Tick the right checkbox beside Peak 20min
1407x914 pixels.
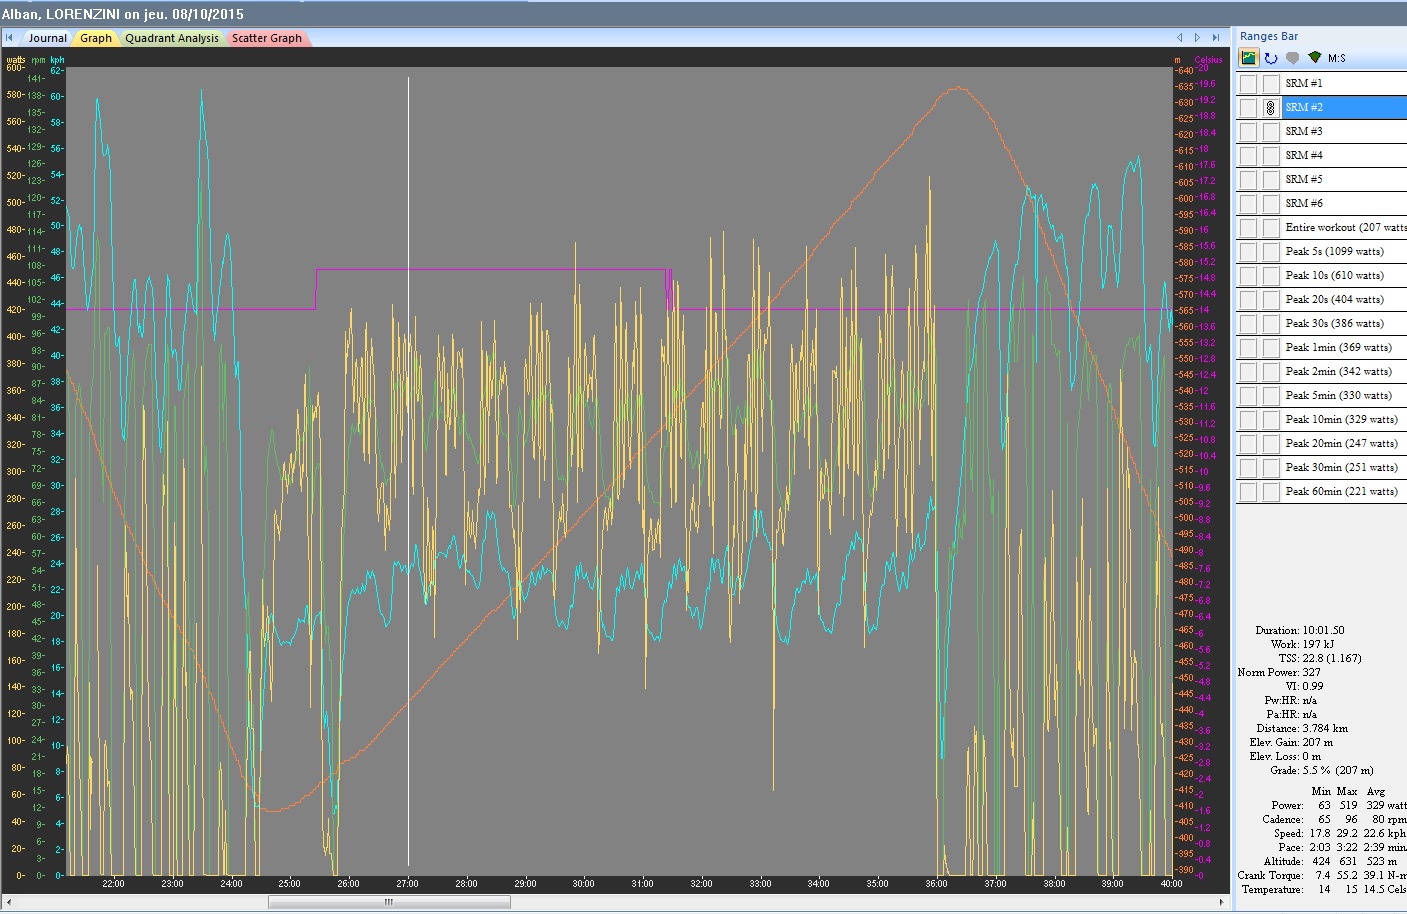1271,444
